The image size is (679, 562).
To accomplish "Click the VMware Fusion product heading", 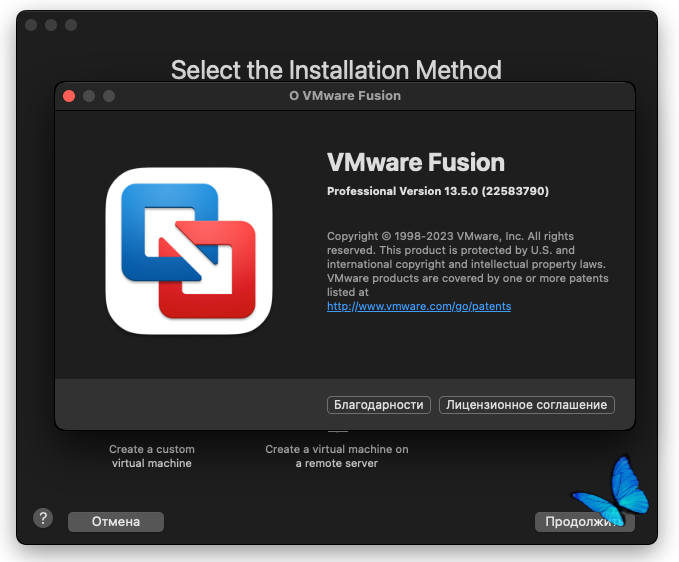I will tap(416, 162).
